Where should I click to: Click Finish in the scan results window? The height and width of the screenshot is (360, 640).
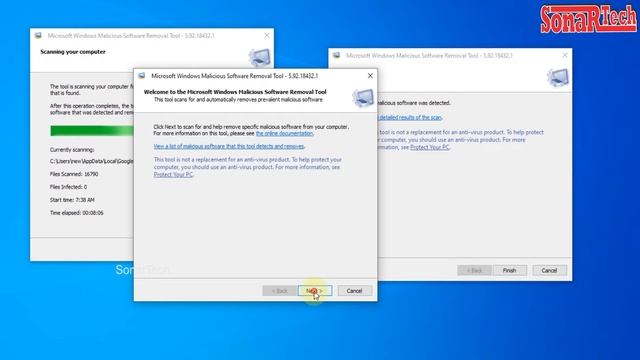pyautogui.click(x=509, y=270)
